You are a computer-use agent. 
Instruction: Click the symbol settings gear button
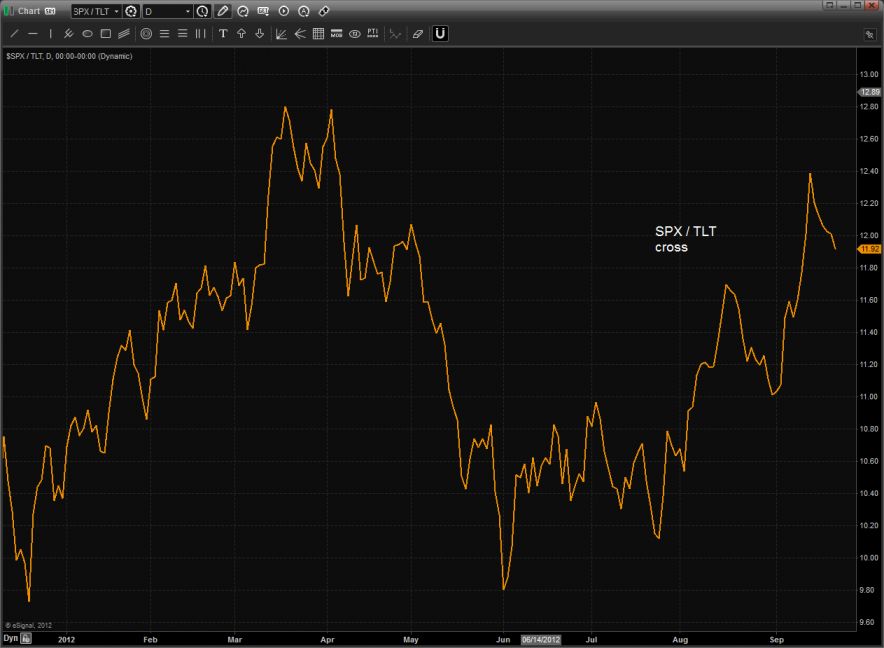click(130, 11)
